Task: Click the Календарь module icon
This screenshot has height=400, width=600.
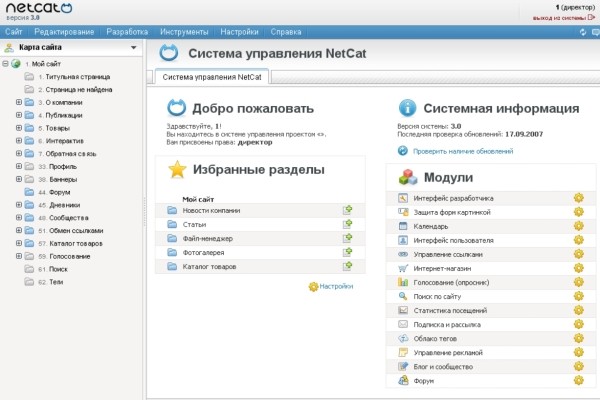Action: [402, 226]
